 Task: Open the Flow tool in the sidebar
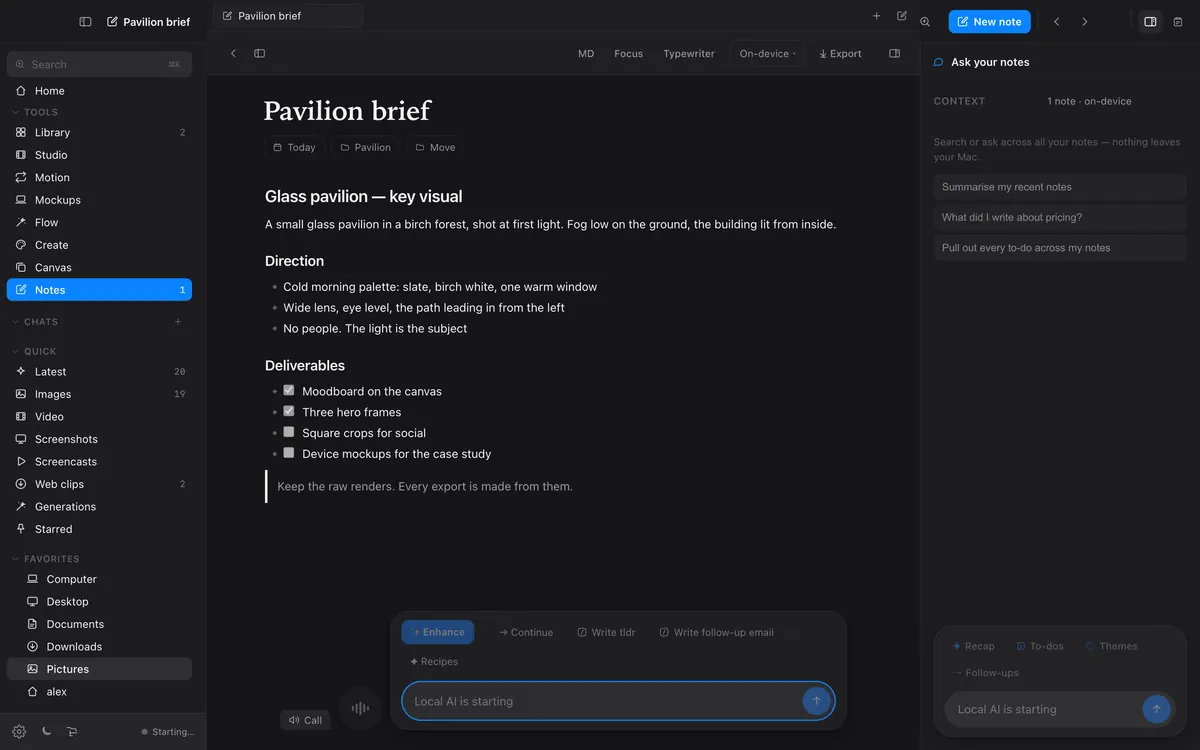(x=99, y=222)
